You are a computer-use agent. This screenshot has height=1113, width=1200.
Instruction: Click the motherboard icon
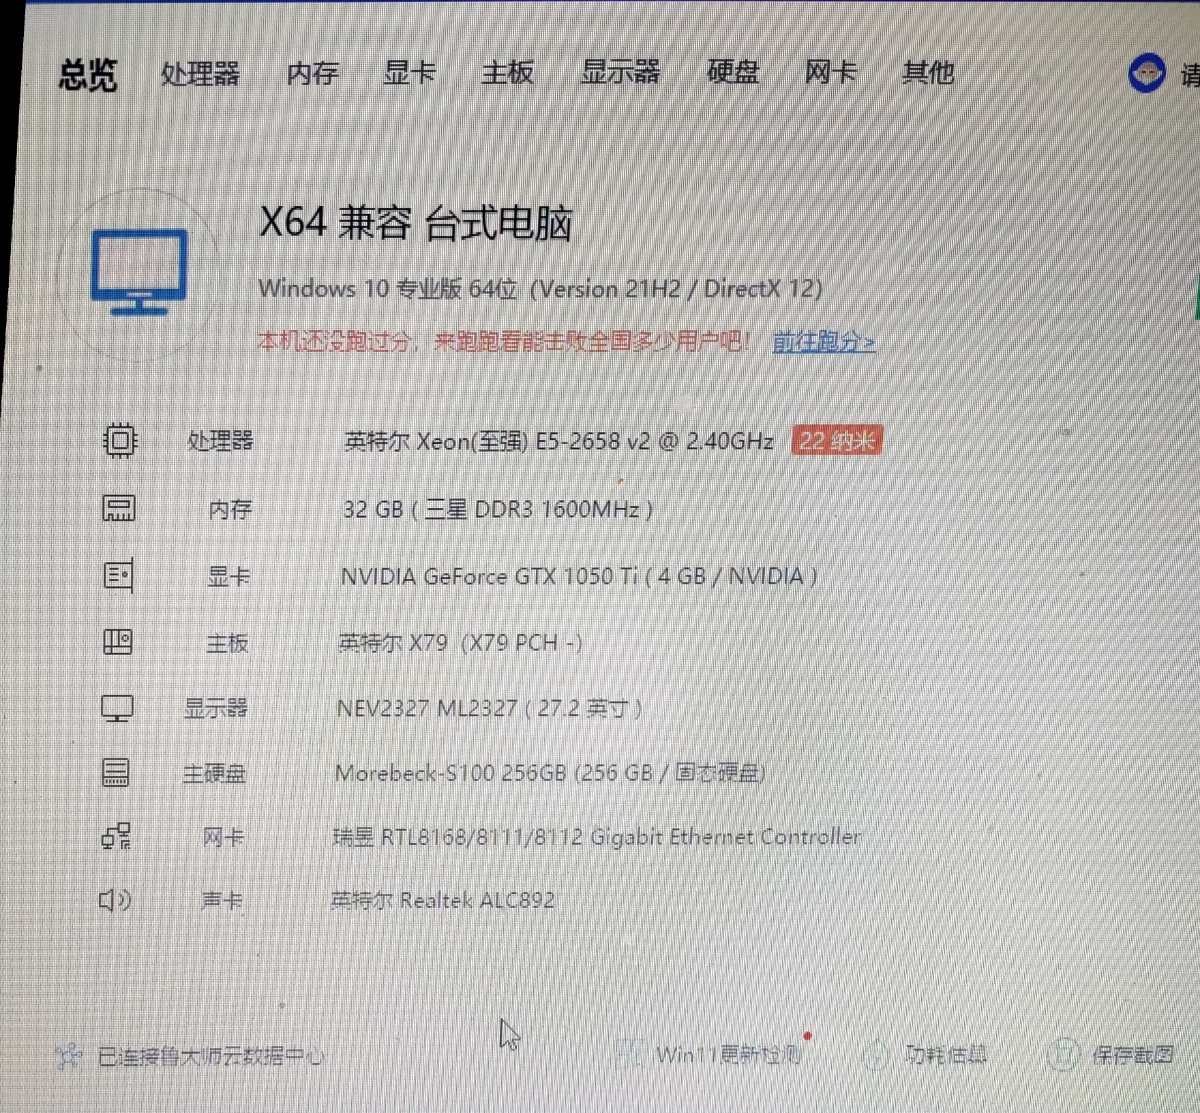click(118, 642)
